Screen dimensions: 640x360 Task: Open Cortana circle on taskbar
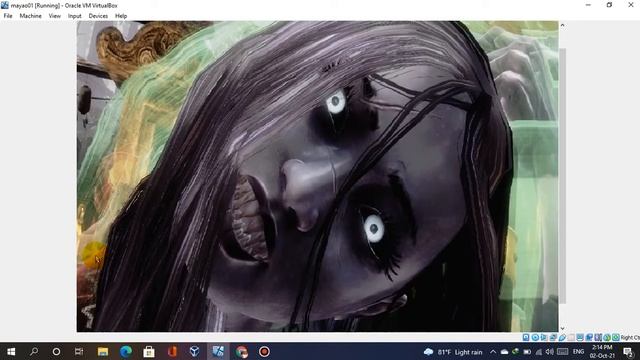[x=56, y=351]
